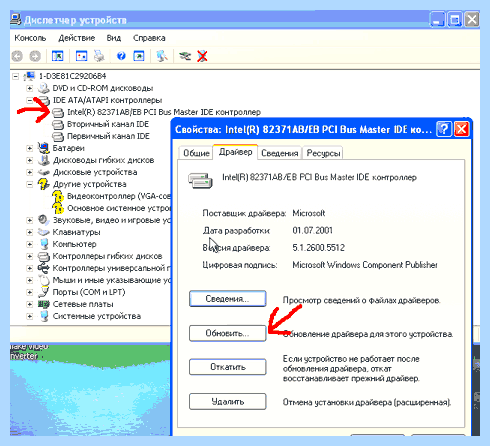The height and width of the screenshot is (446, 490).
Task: Select the computer root node icon 1-D3E81C2920684
Action: coord(29,76)
